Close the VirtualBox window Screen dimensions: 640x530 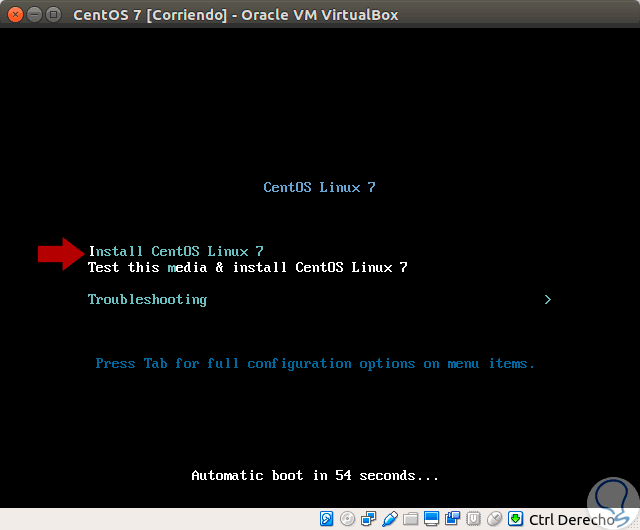click(15, 15)
